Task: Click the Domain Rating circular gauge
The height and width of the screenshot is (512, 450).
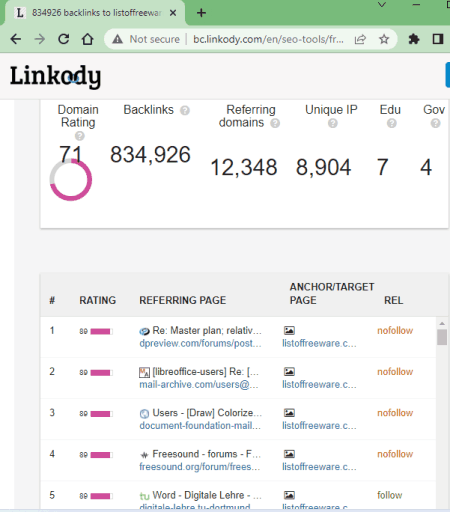Action: [x=71, y=180]
